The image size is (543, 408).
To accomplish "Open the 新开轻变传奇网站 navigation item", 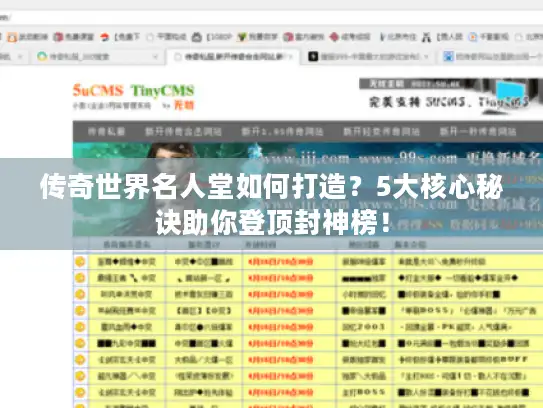I will (381, 132).
